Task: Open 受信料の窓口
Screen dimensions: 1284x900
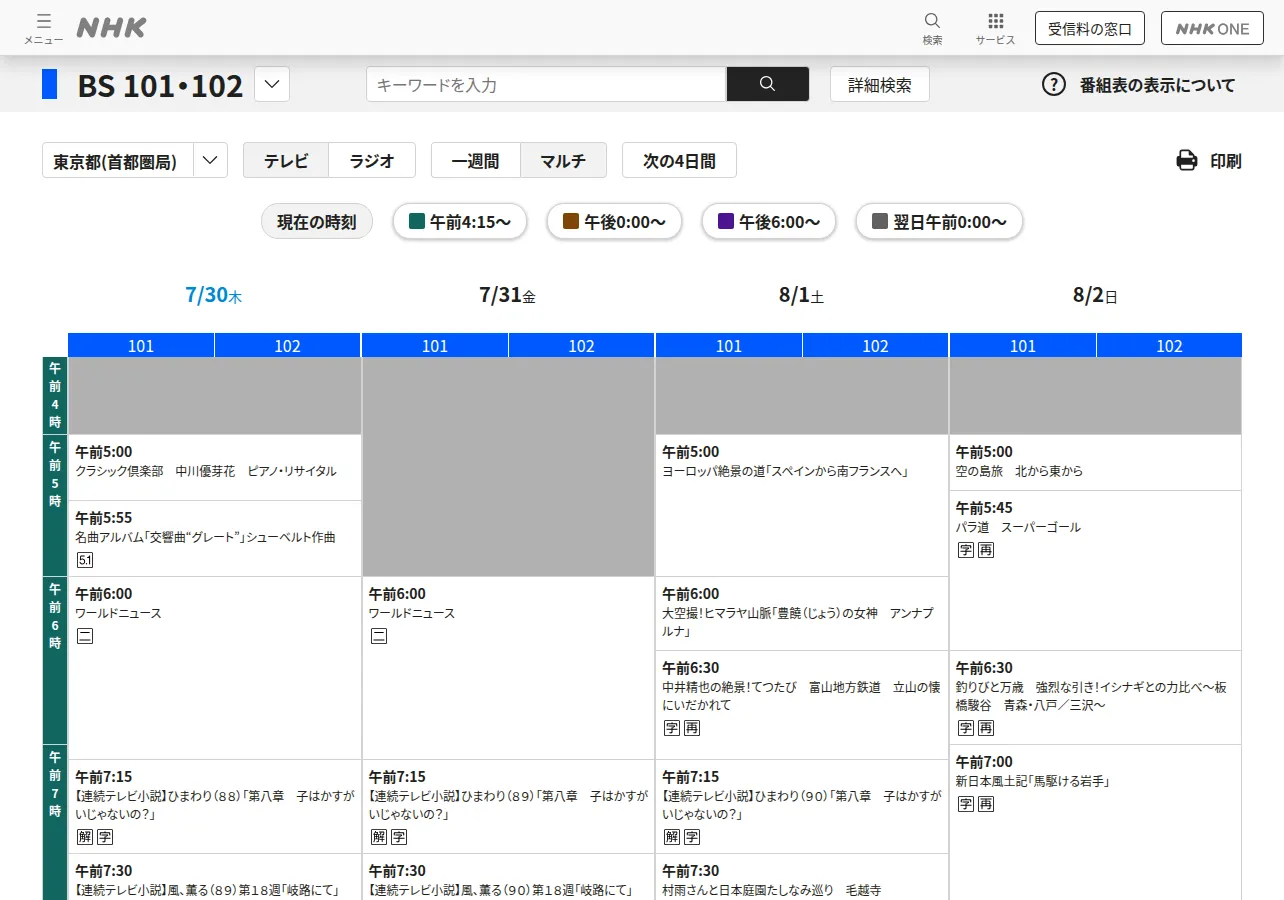Action: tap(1090, 28)
